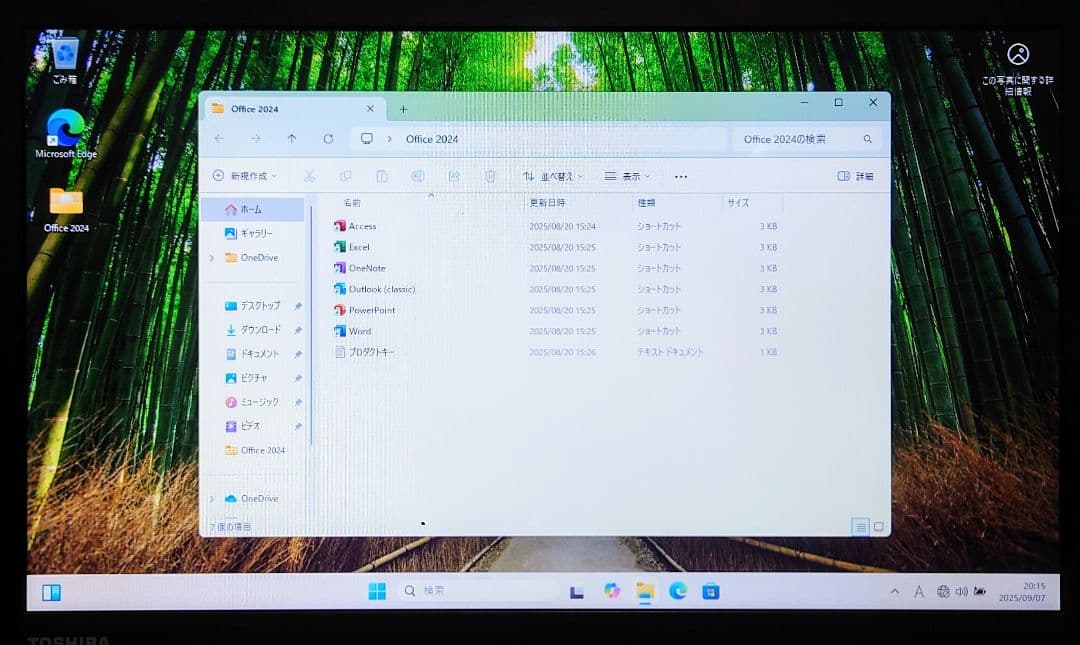Open the Refresh icon in the address bar
This screenshot has height=645, width=1080.
(x=328, y=139)
